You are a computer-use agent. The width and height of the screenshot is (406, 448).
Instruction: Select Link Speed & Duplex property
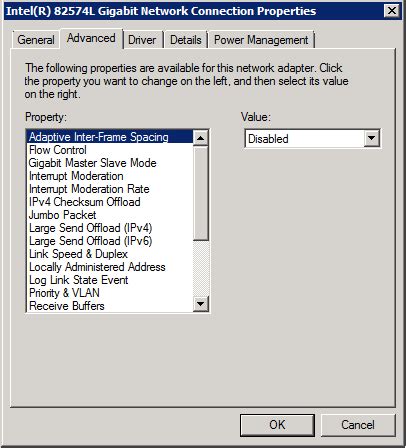point(109,254)
